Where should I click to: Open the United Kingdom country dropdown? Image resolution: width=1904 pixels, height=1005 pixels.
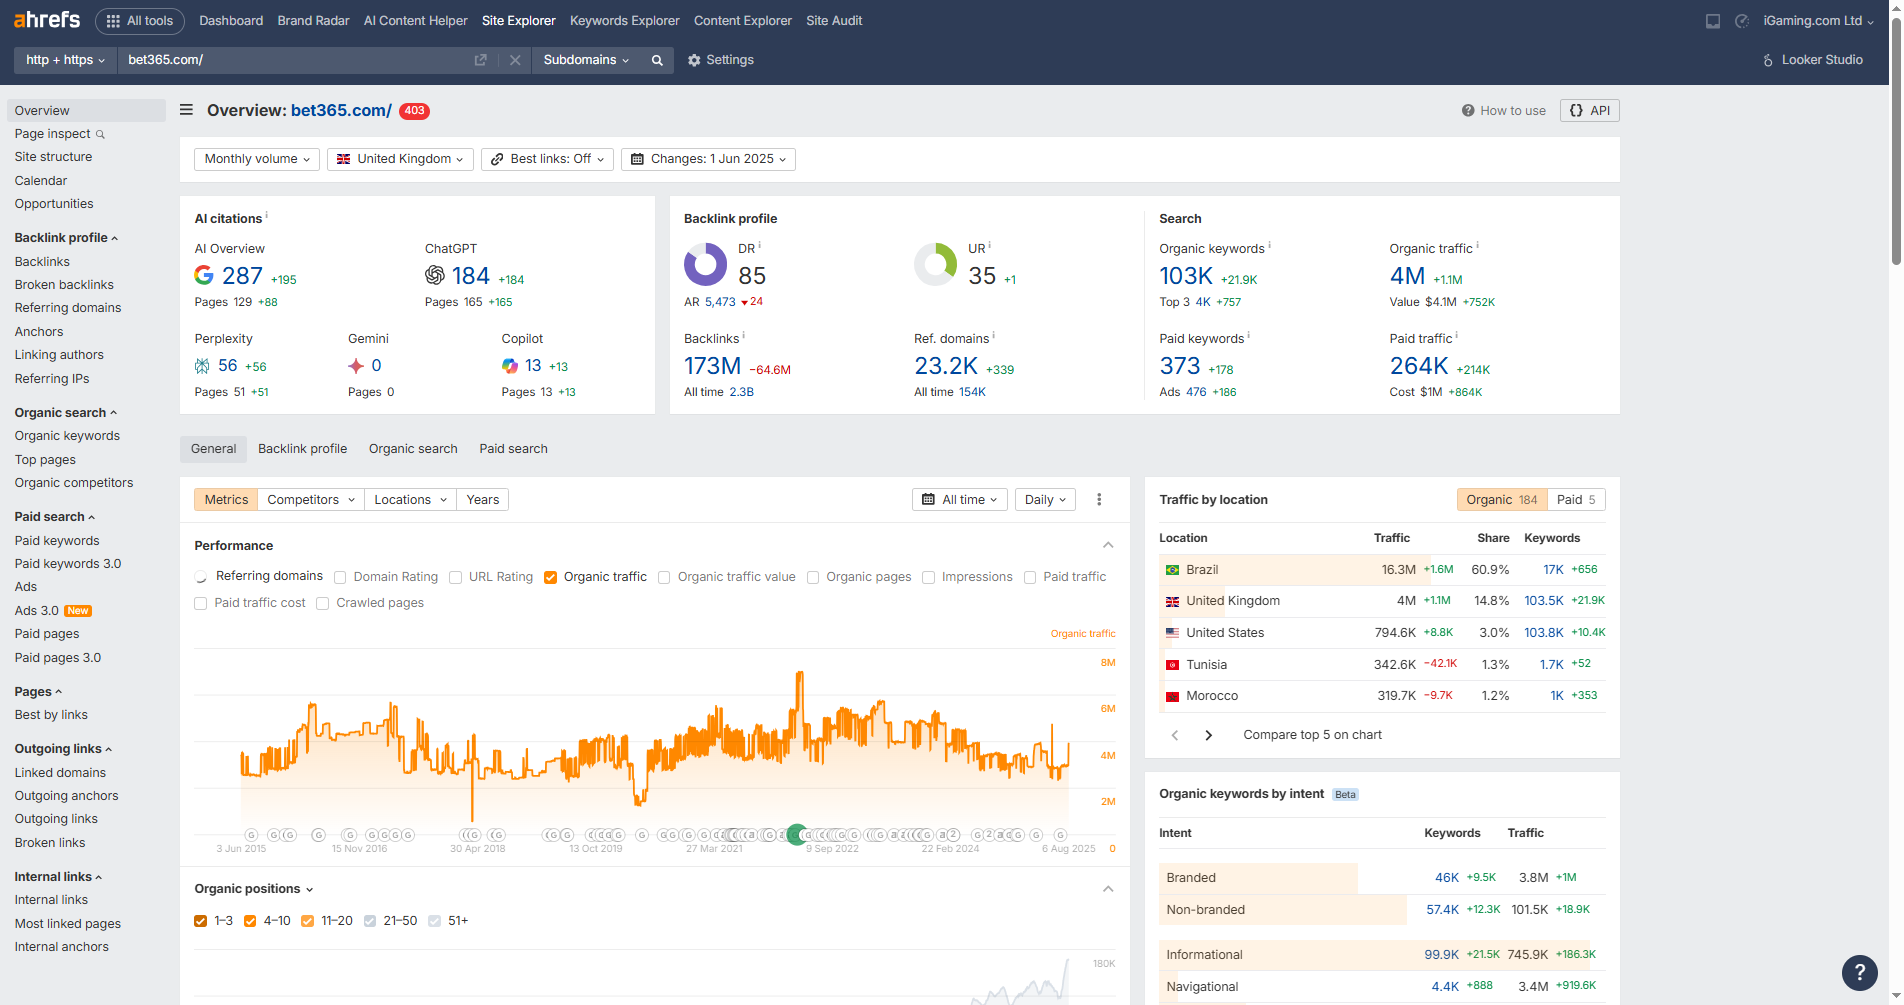(x=400, y=159)
